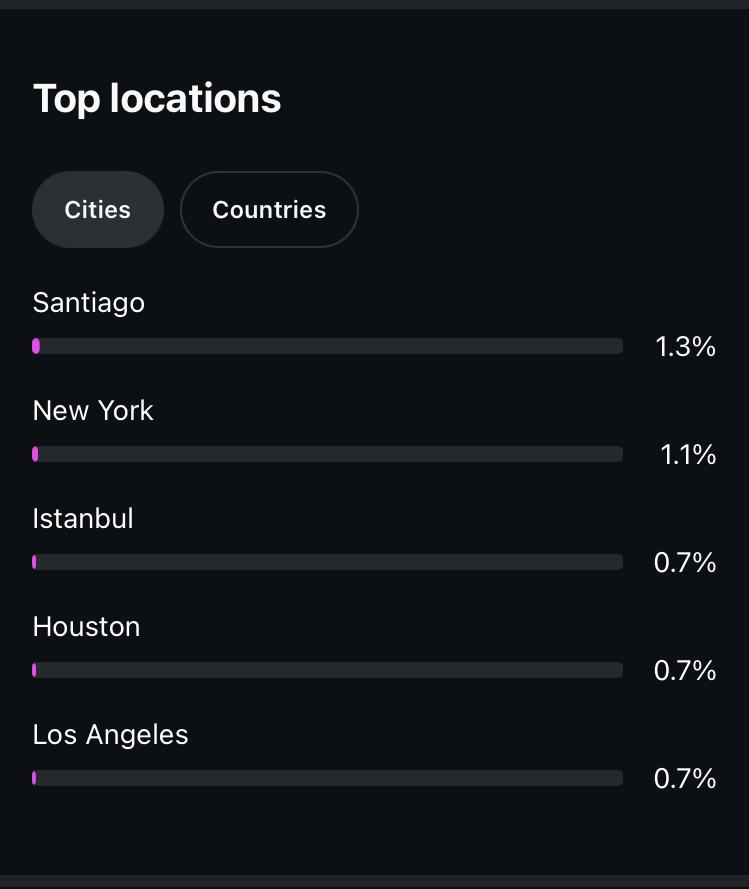Select the Houston city label
The width and height of the screenshot is (749, 889).
(x=86, y=626)
